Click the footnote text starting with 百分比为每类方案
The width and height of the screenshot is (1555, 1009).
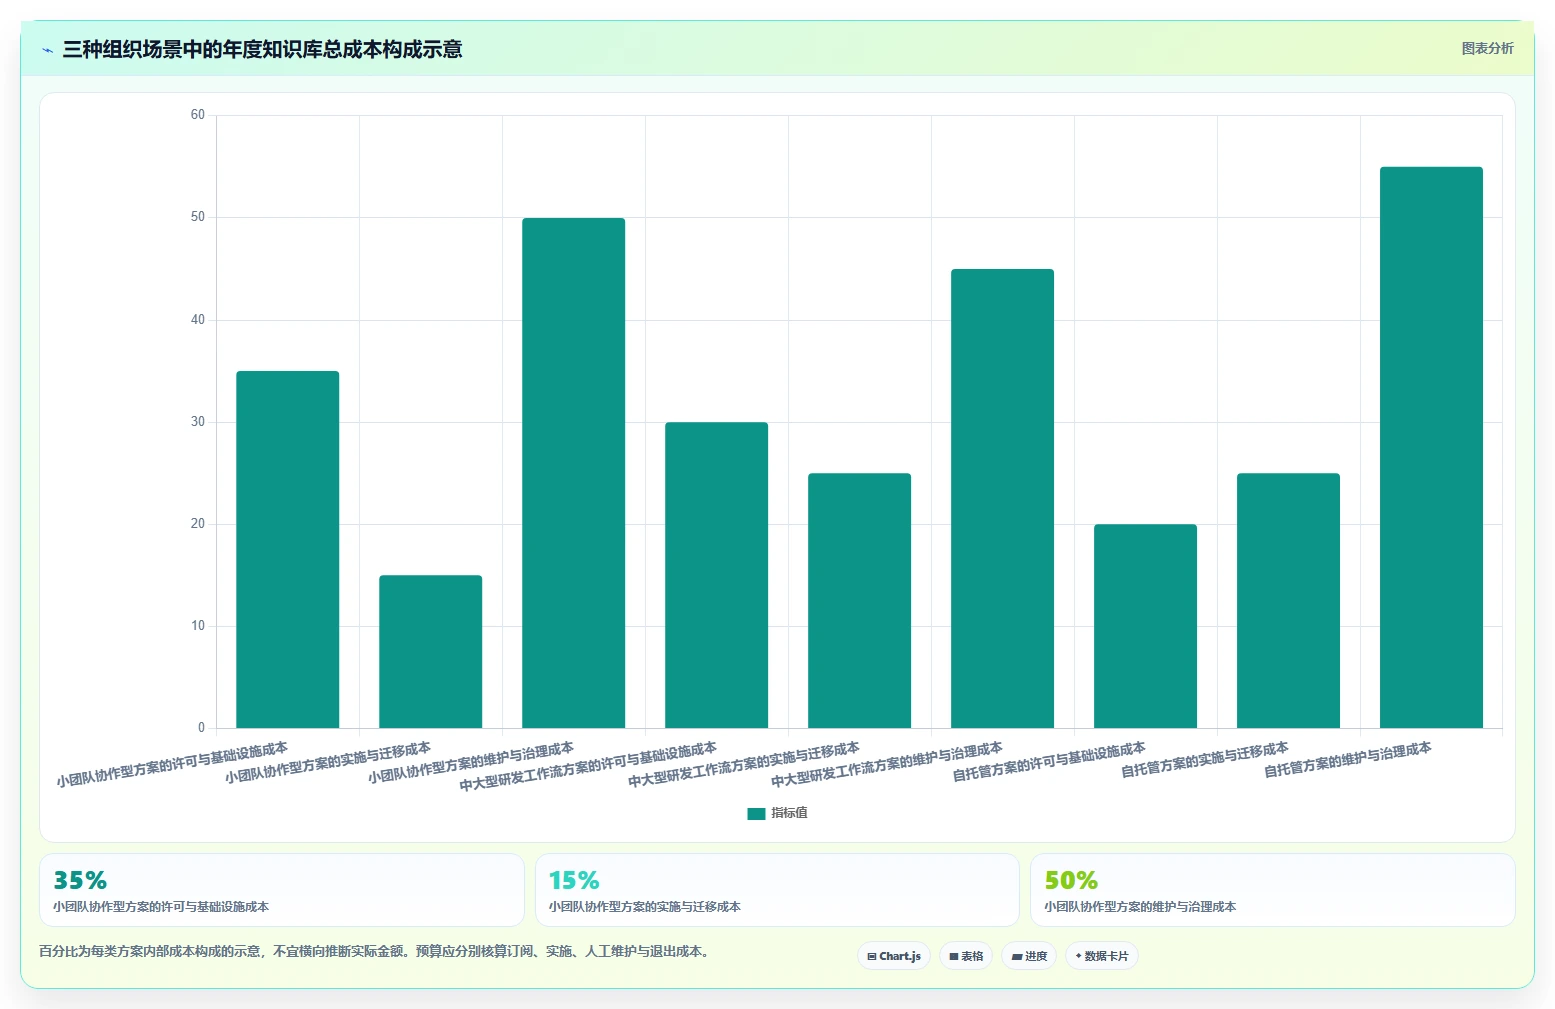(376, 951)
